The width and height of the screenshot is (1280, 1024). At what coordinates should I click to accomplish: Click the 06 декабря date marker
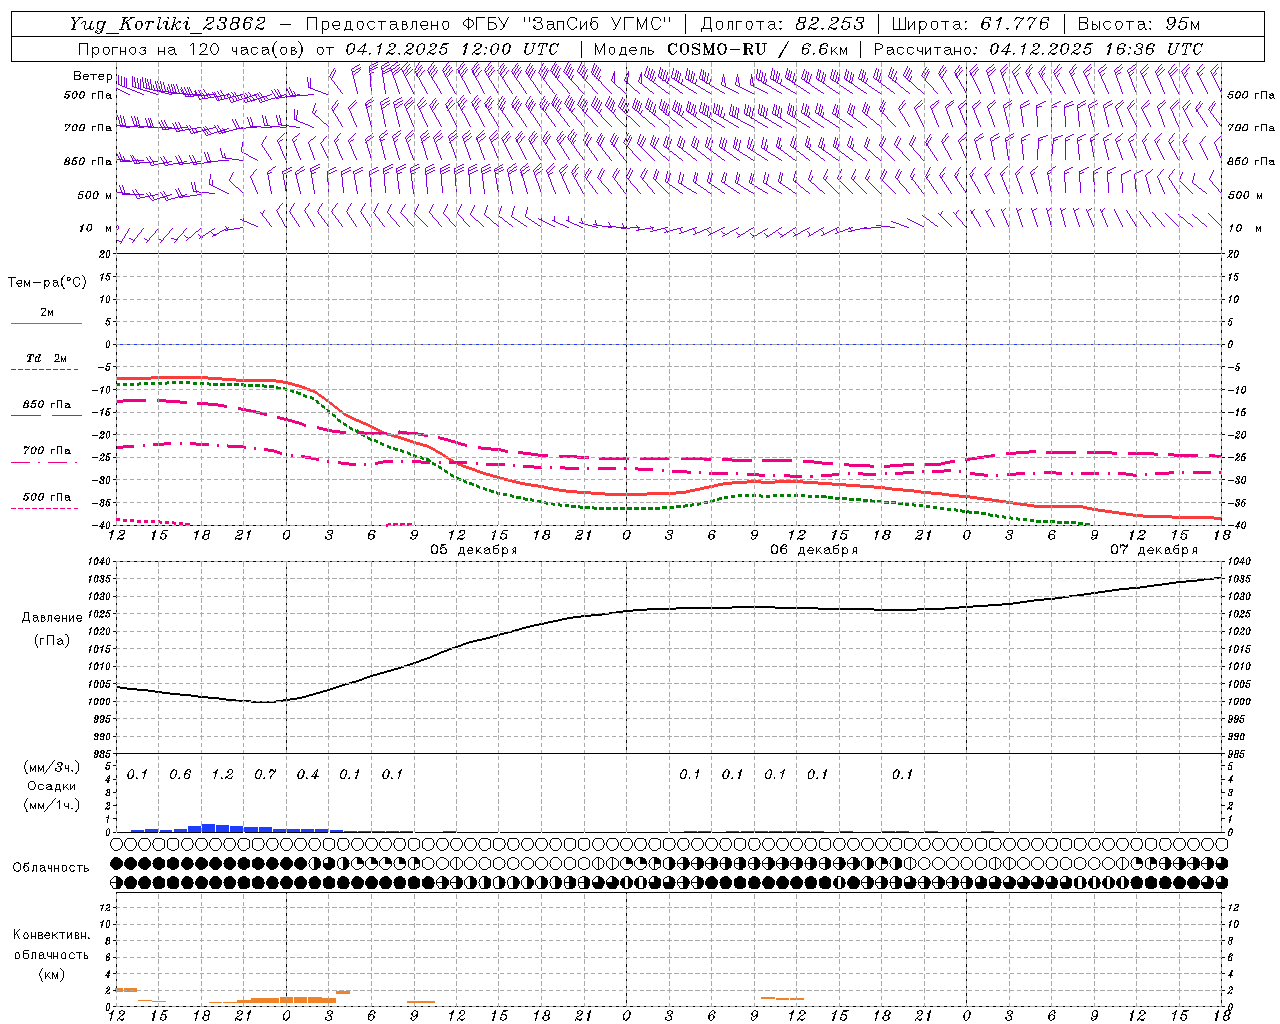(x=813, y=550)
